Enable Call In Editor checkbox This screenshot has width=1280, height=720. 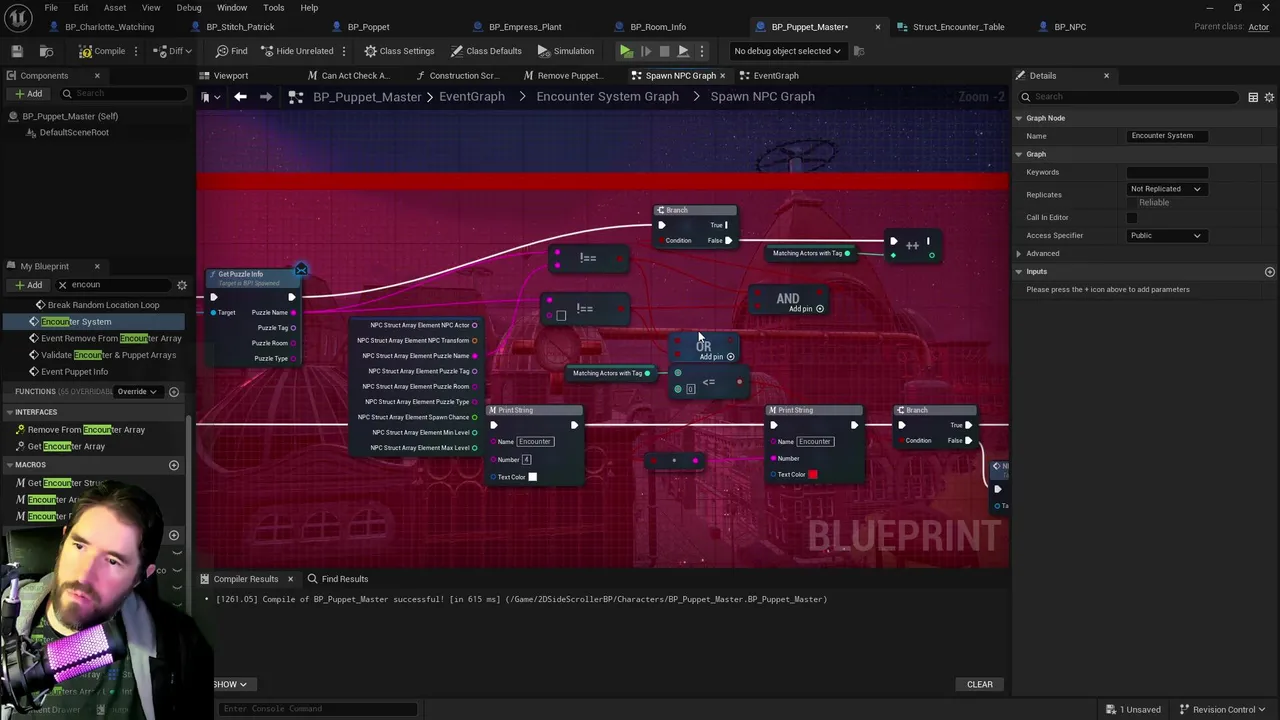click(x=1132, y=218)
